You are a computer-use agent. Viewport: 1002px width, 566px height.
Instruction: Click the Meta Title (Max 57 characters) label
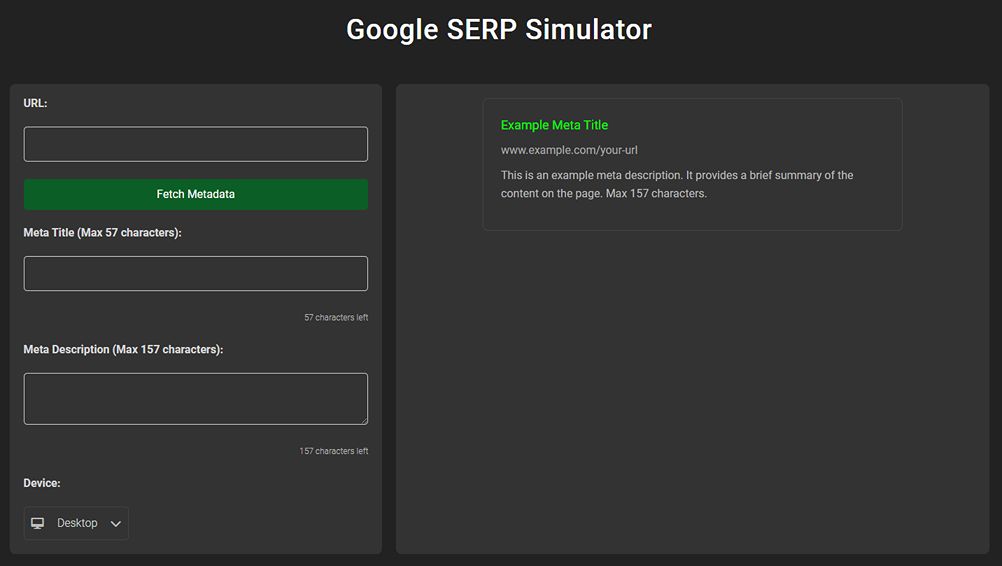(x=102, y=233)
